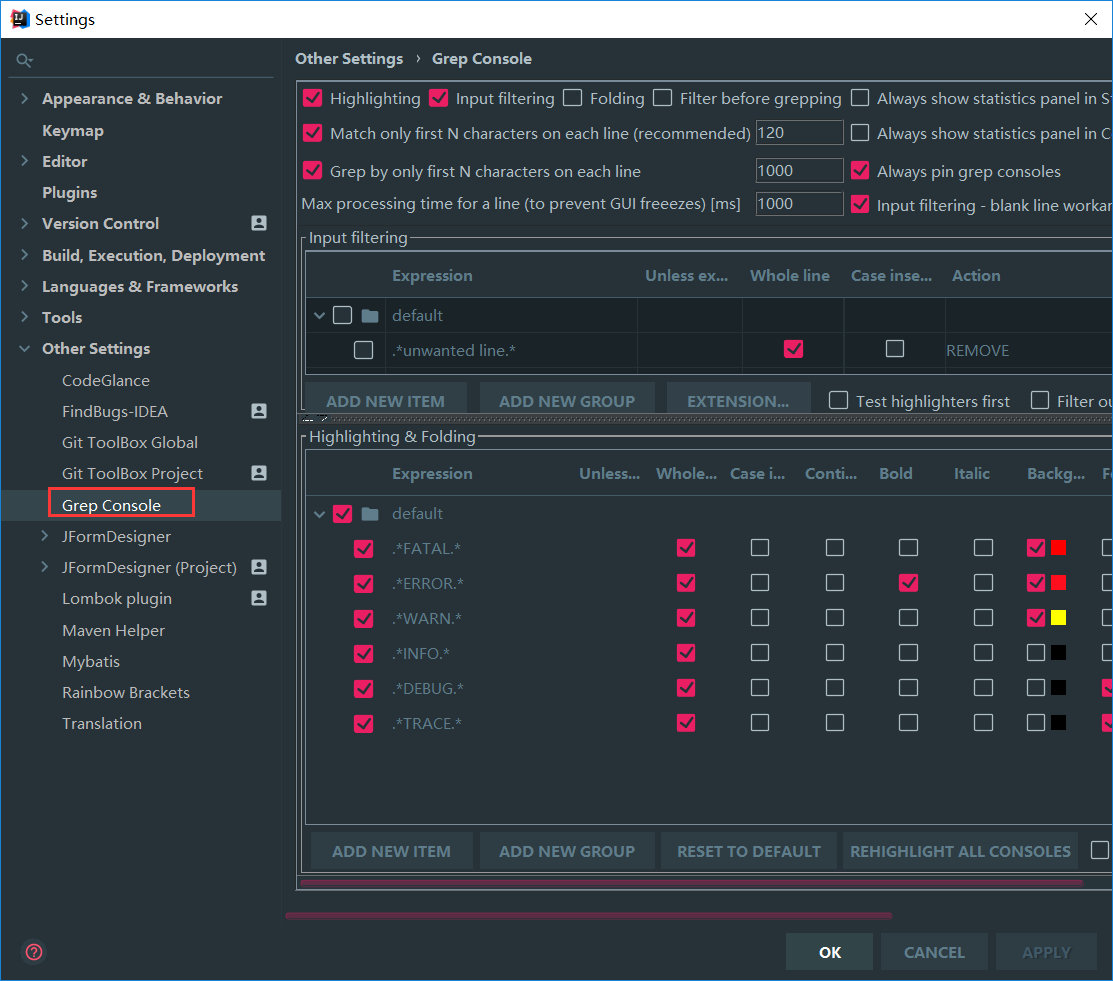Toggle Bold for the .*ERROR.* rule

(908, 583)
